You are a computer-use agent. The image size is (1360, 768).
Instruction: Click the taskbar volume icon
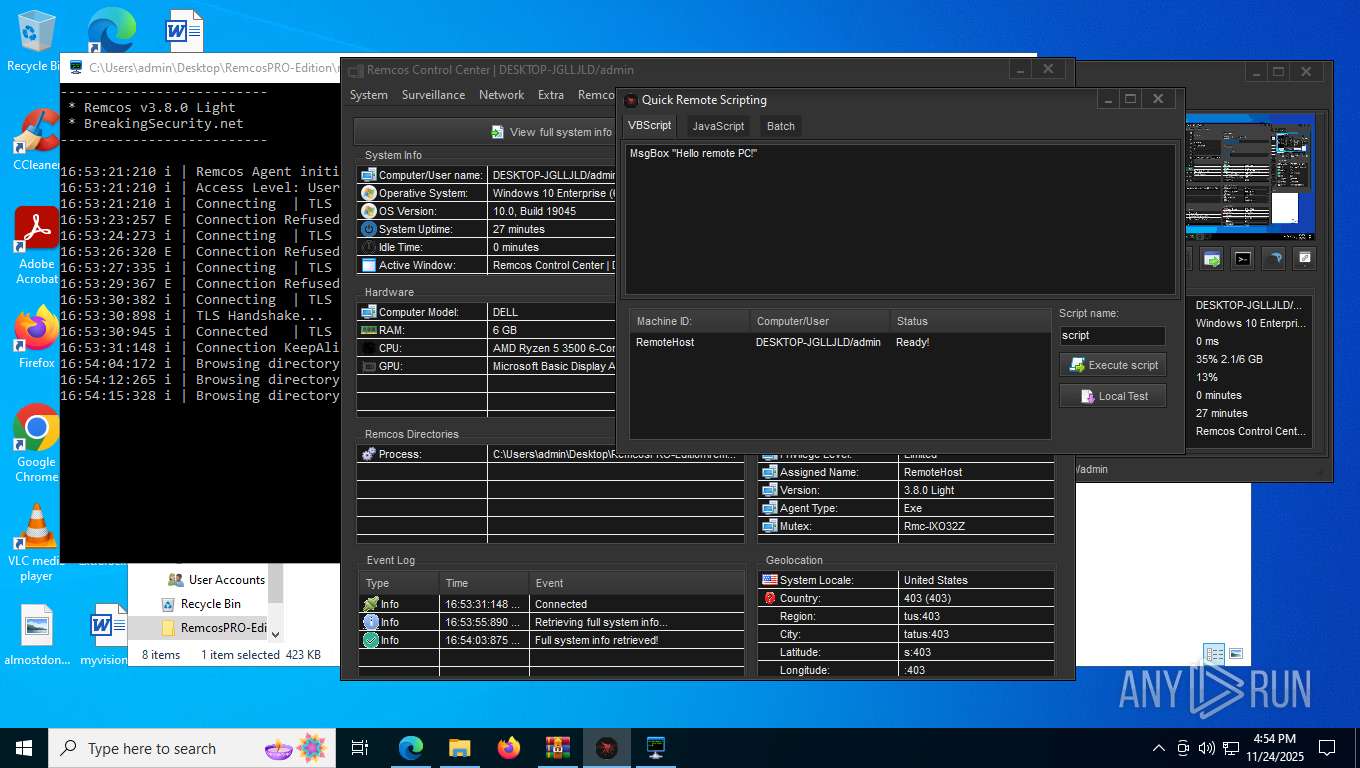click(x=1207, y=748)
